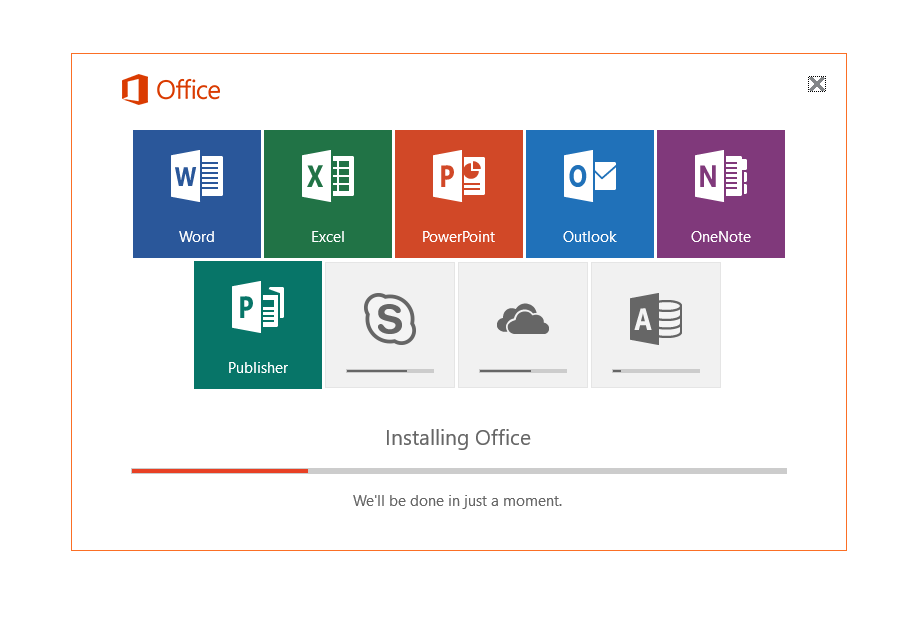Select the Publisher app icon
The image size is (911, 633).
click(x=258, y=307)
